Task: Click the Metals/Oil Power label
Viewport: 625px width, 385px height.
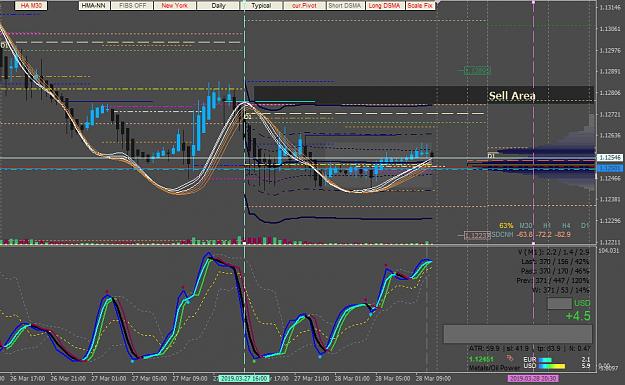Action: click(494, 368)
